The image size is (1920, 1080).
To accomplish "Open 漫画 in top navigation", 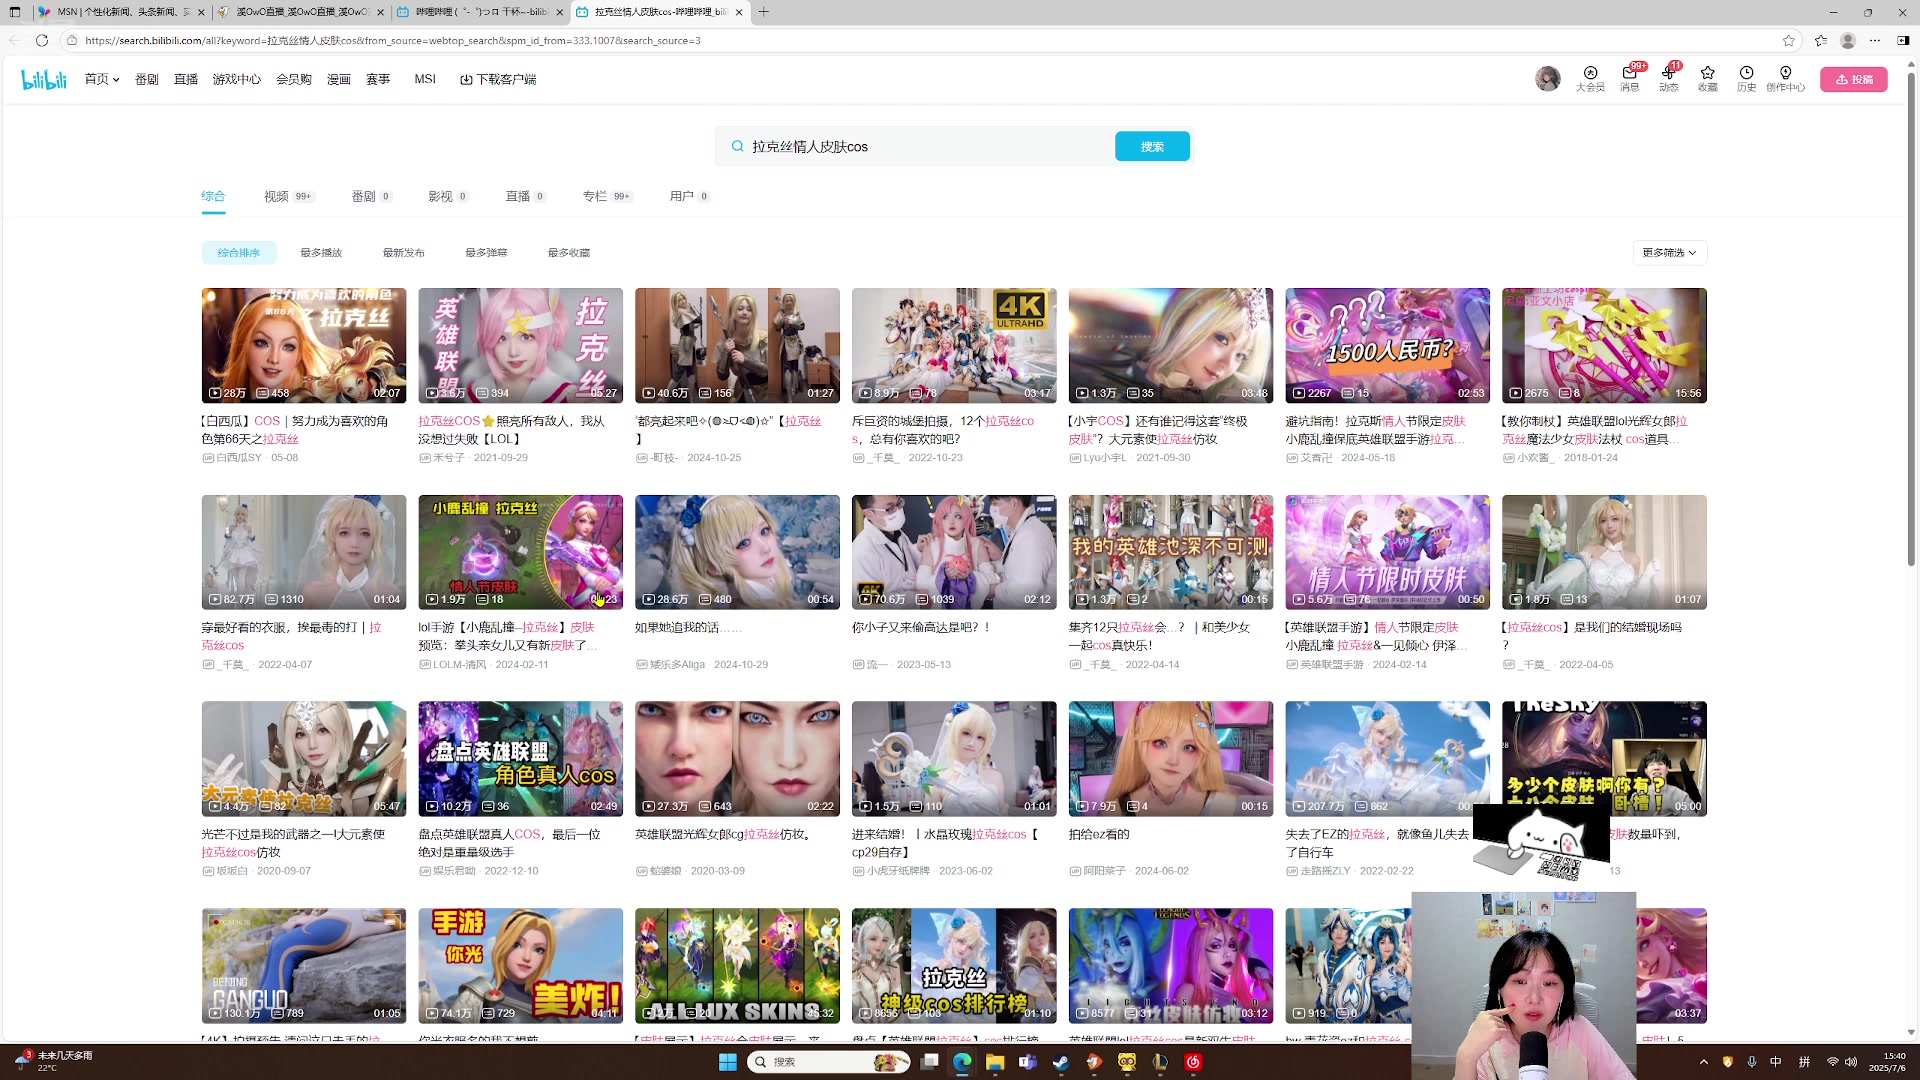I will coord(339,79).
